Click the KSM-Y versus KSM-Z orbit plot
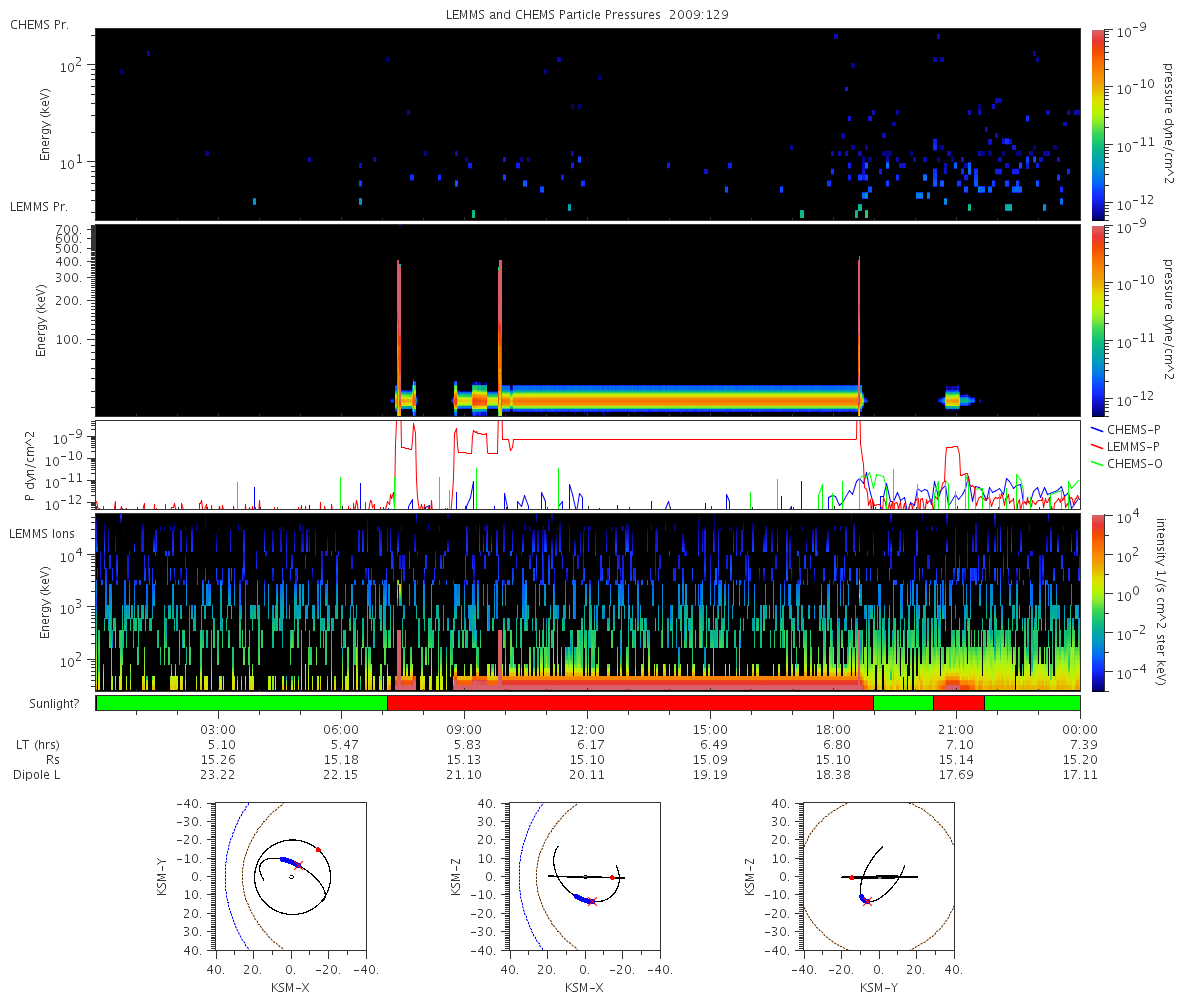Image resolution: width=1200 pixels, height=1000 pixels. point(879,877)
